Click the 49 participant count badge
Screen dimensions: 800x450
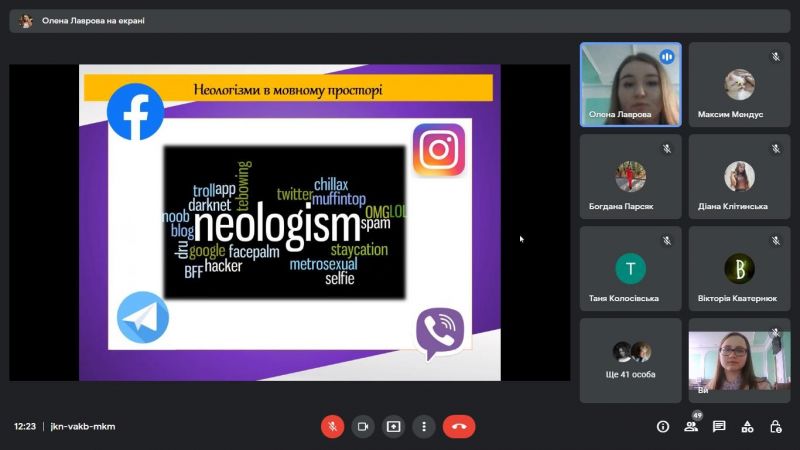click(x=697, y=415)
